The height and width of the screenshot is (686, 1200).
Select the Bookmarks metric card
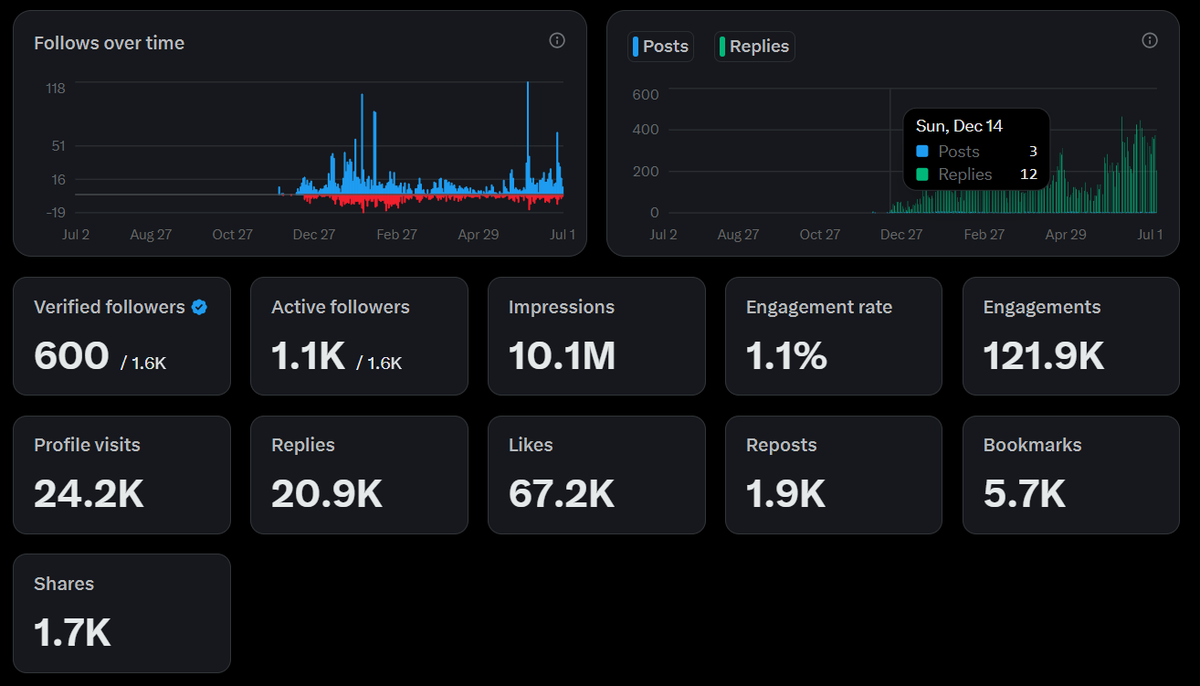tap(1071, 475)
